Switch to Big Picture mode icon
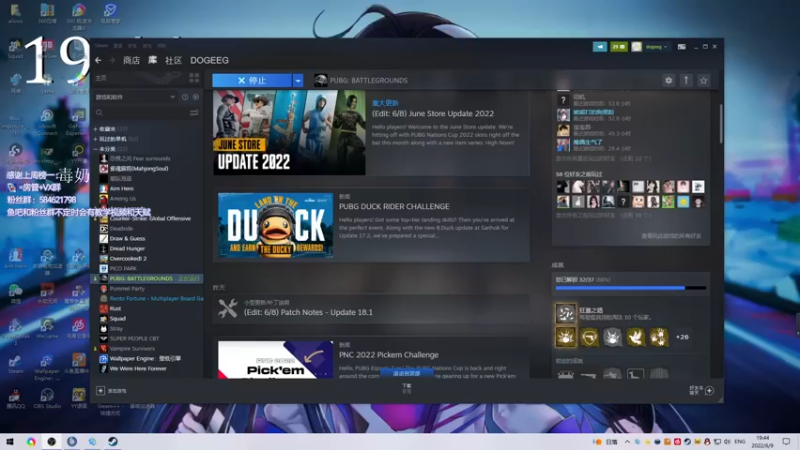Image resolution: width=800 pixels, height=450 pixels. [681, 46]
